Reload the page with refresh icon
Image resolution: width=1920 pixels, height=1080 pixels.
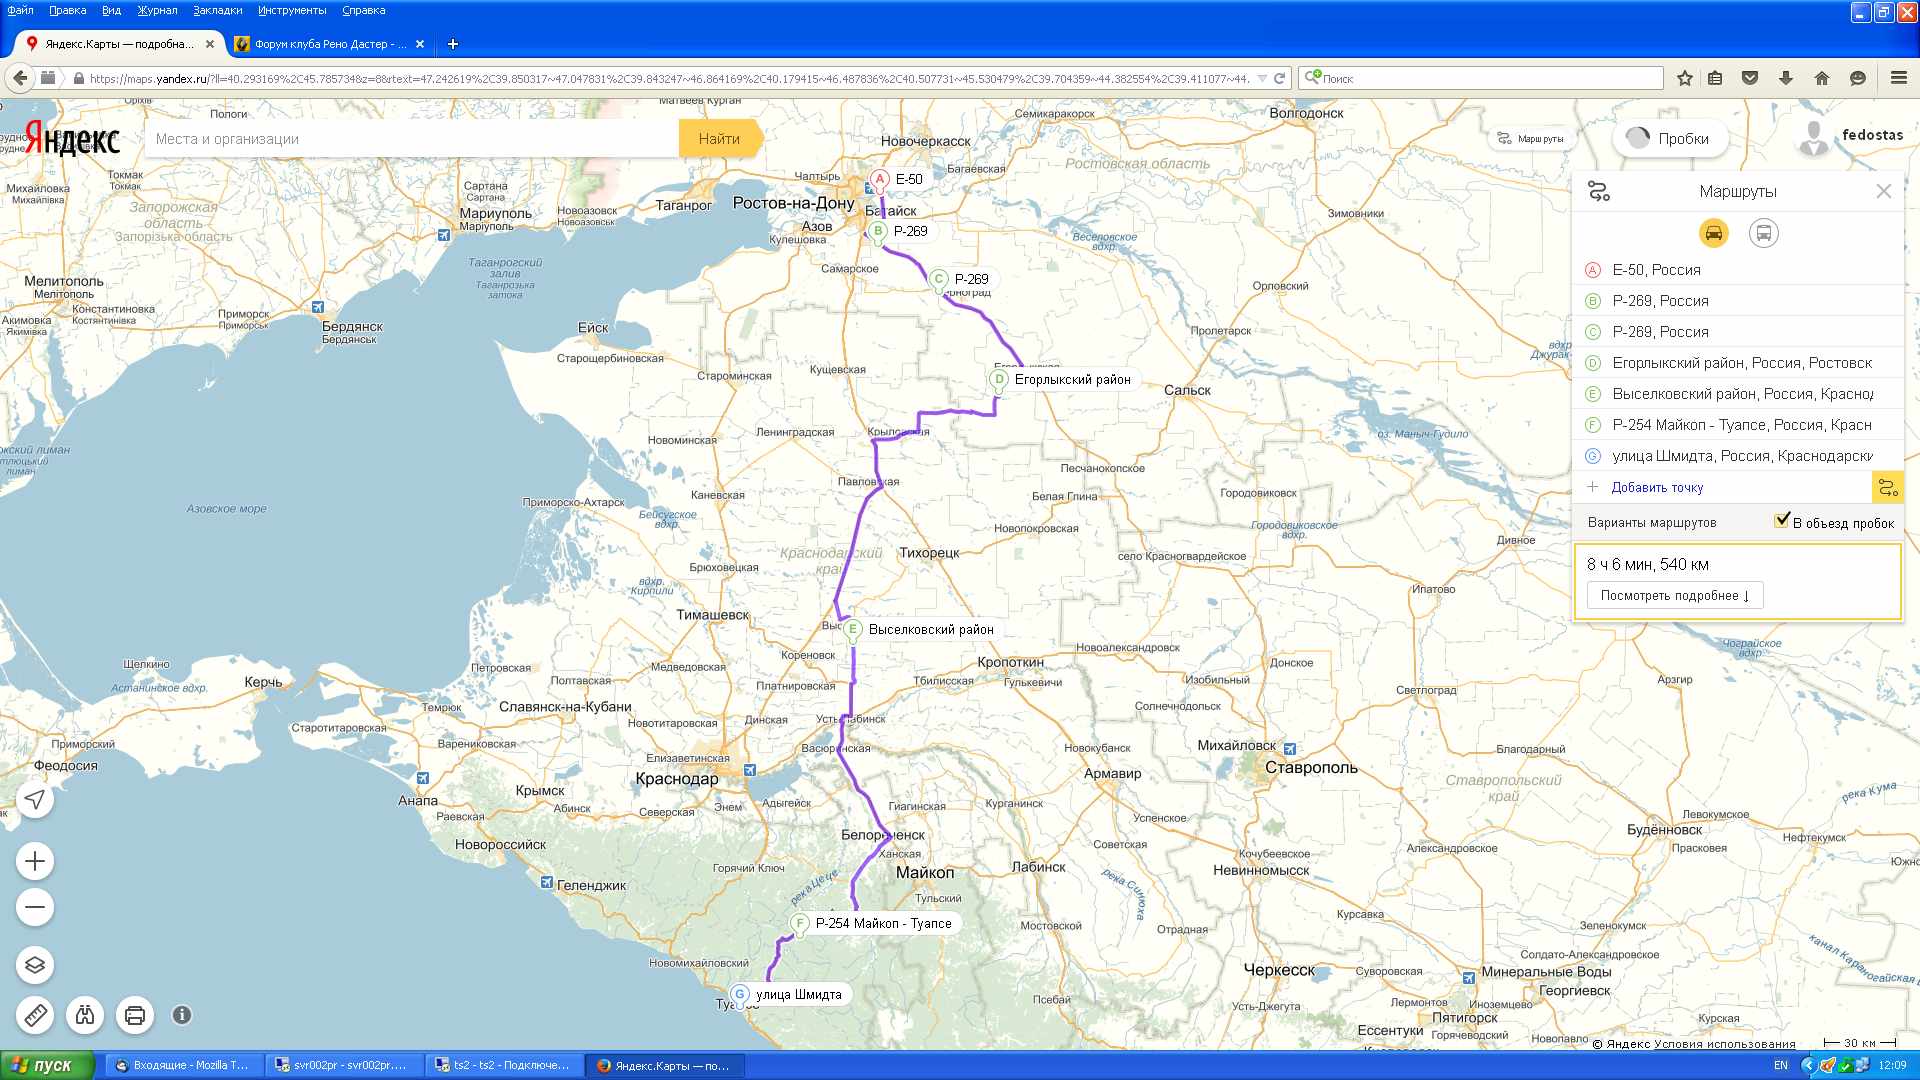(x=1279, y=78)
